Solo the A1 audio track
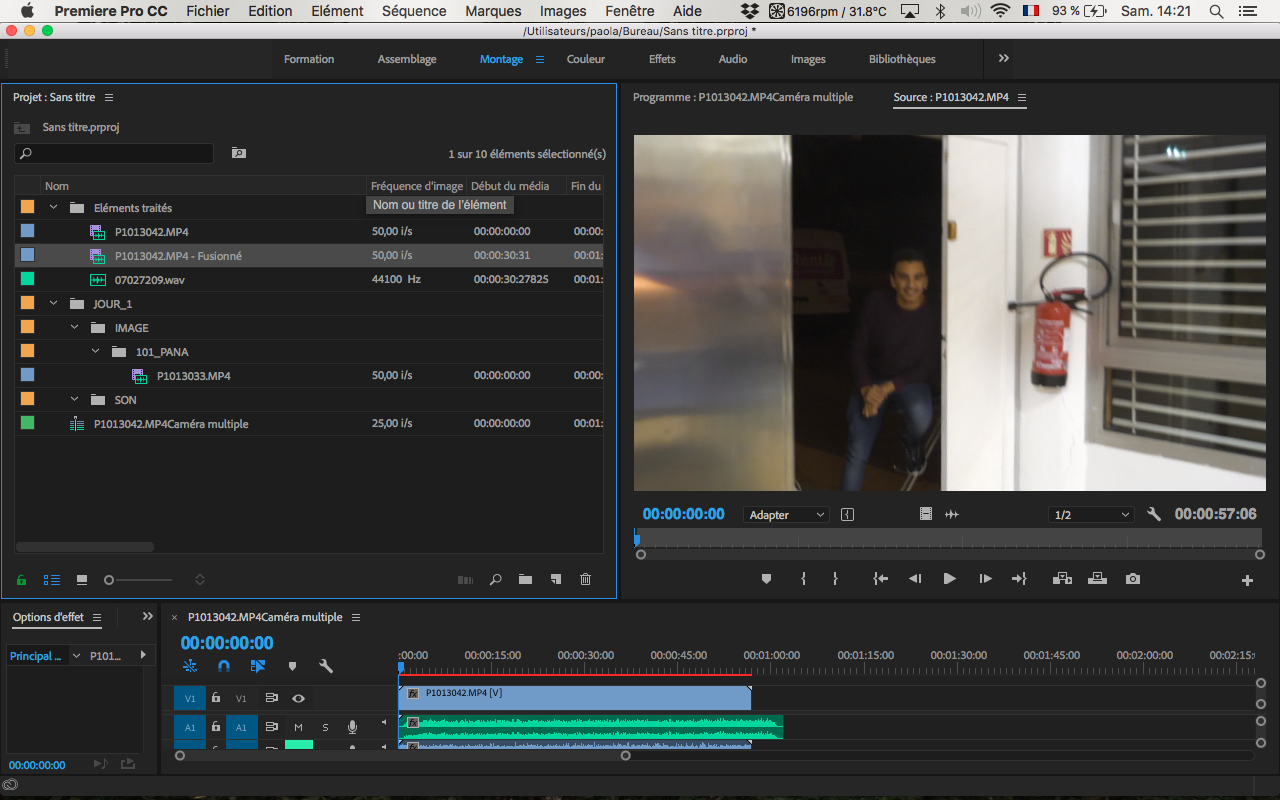Image resolution: width=1280 pixels, height=800 pixels. pos(325,727)
